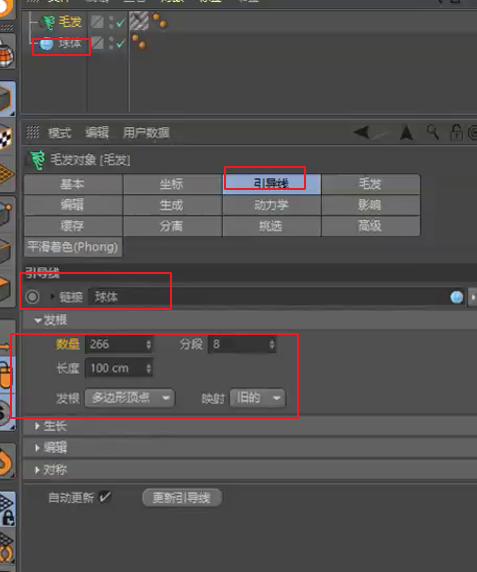Image resolution: width=477 pixels, height=572 pixels.
Task: Click the 更新引导线 button
Action: click(x=182, y=498)
